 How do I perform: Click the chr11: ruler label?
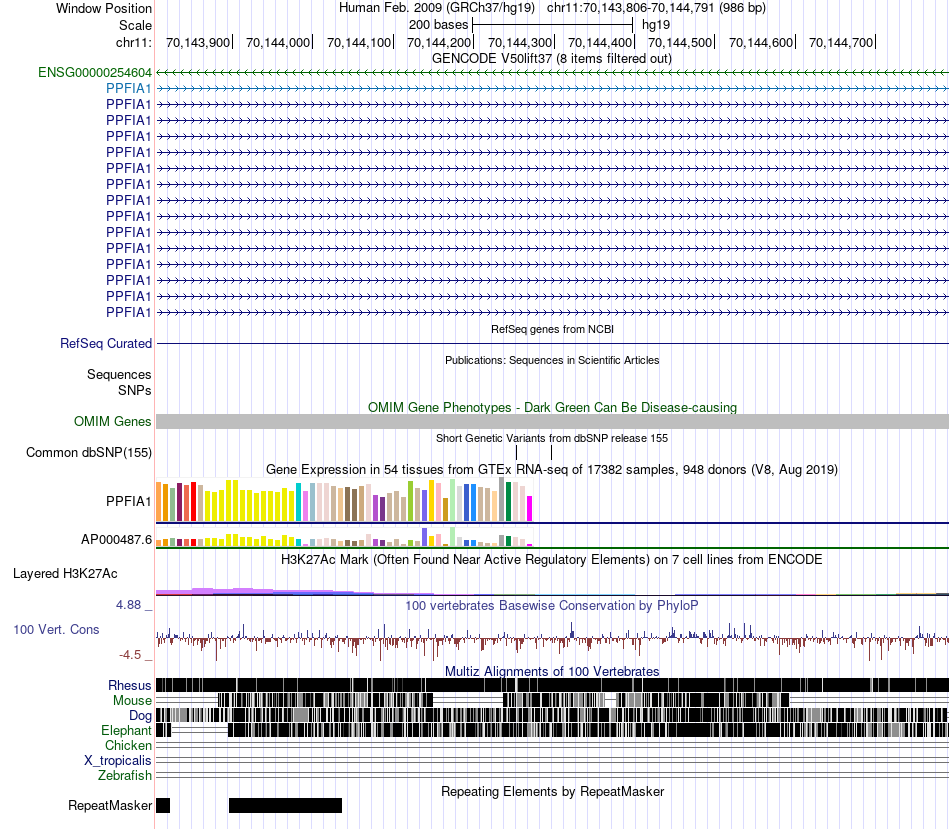(x=134, y=42)
